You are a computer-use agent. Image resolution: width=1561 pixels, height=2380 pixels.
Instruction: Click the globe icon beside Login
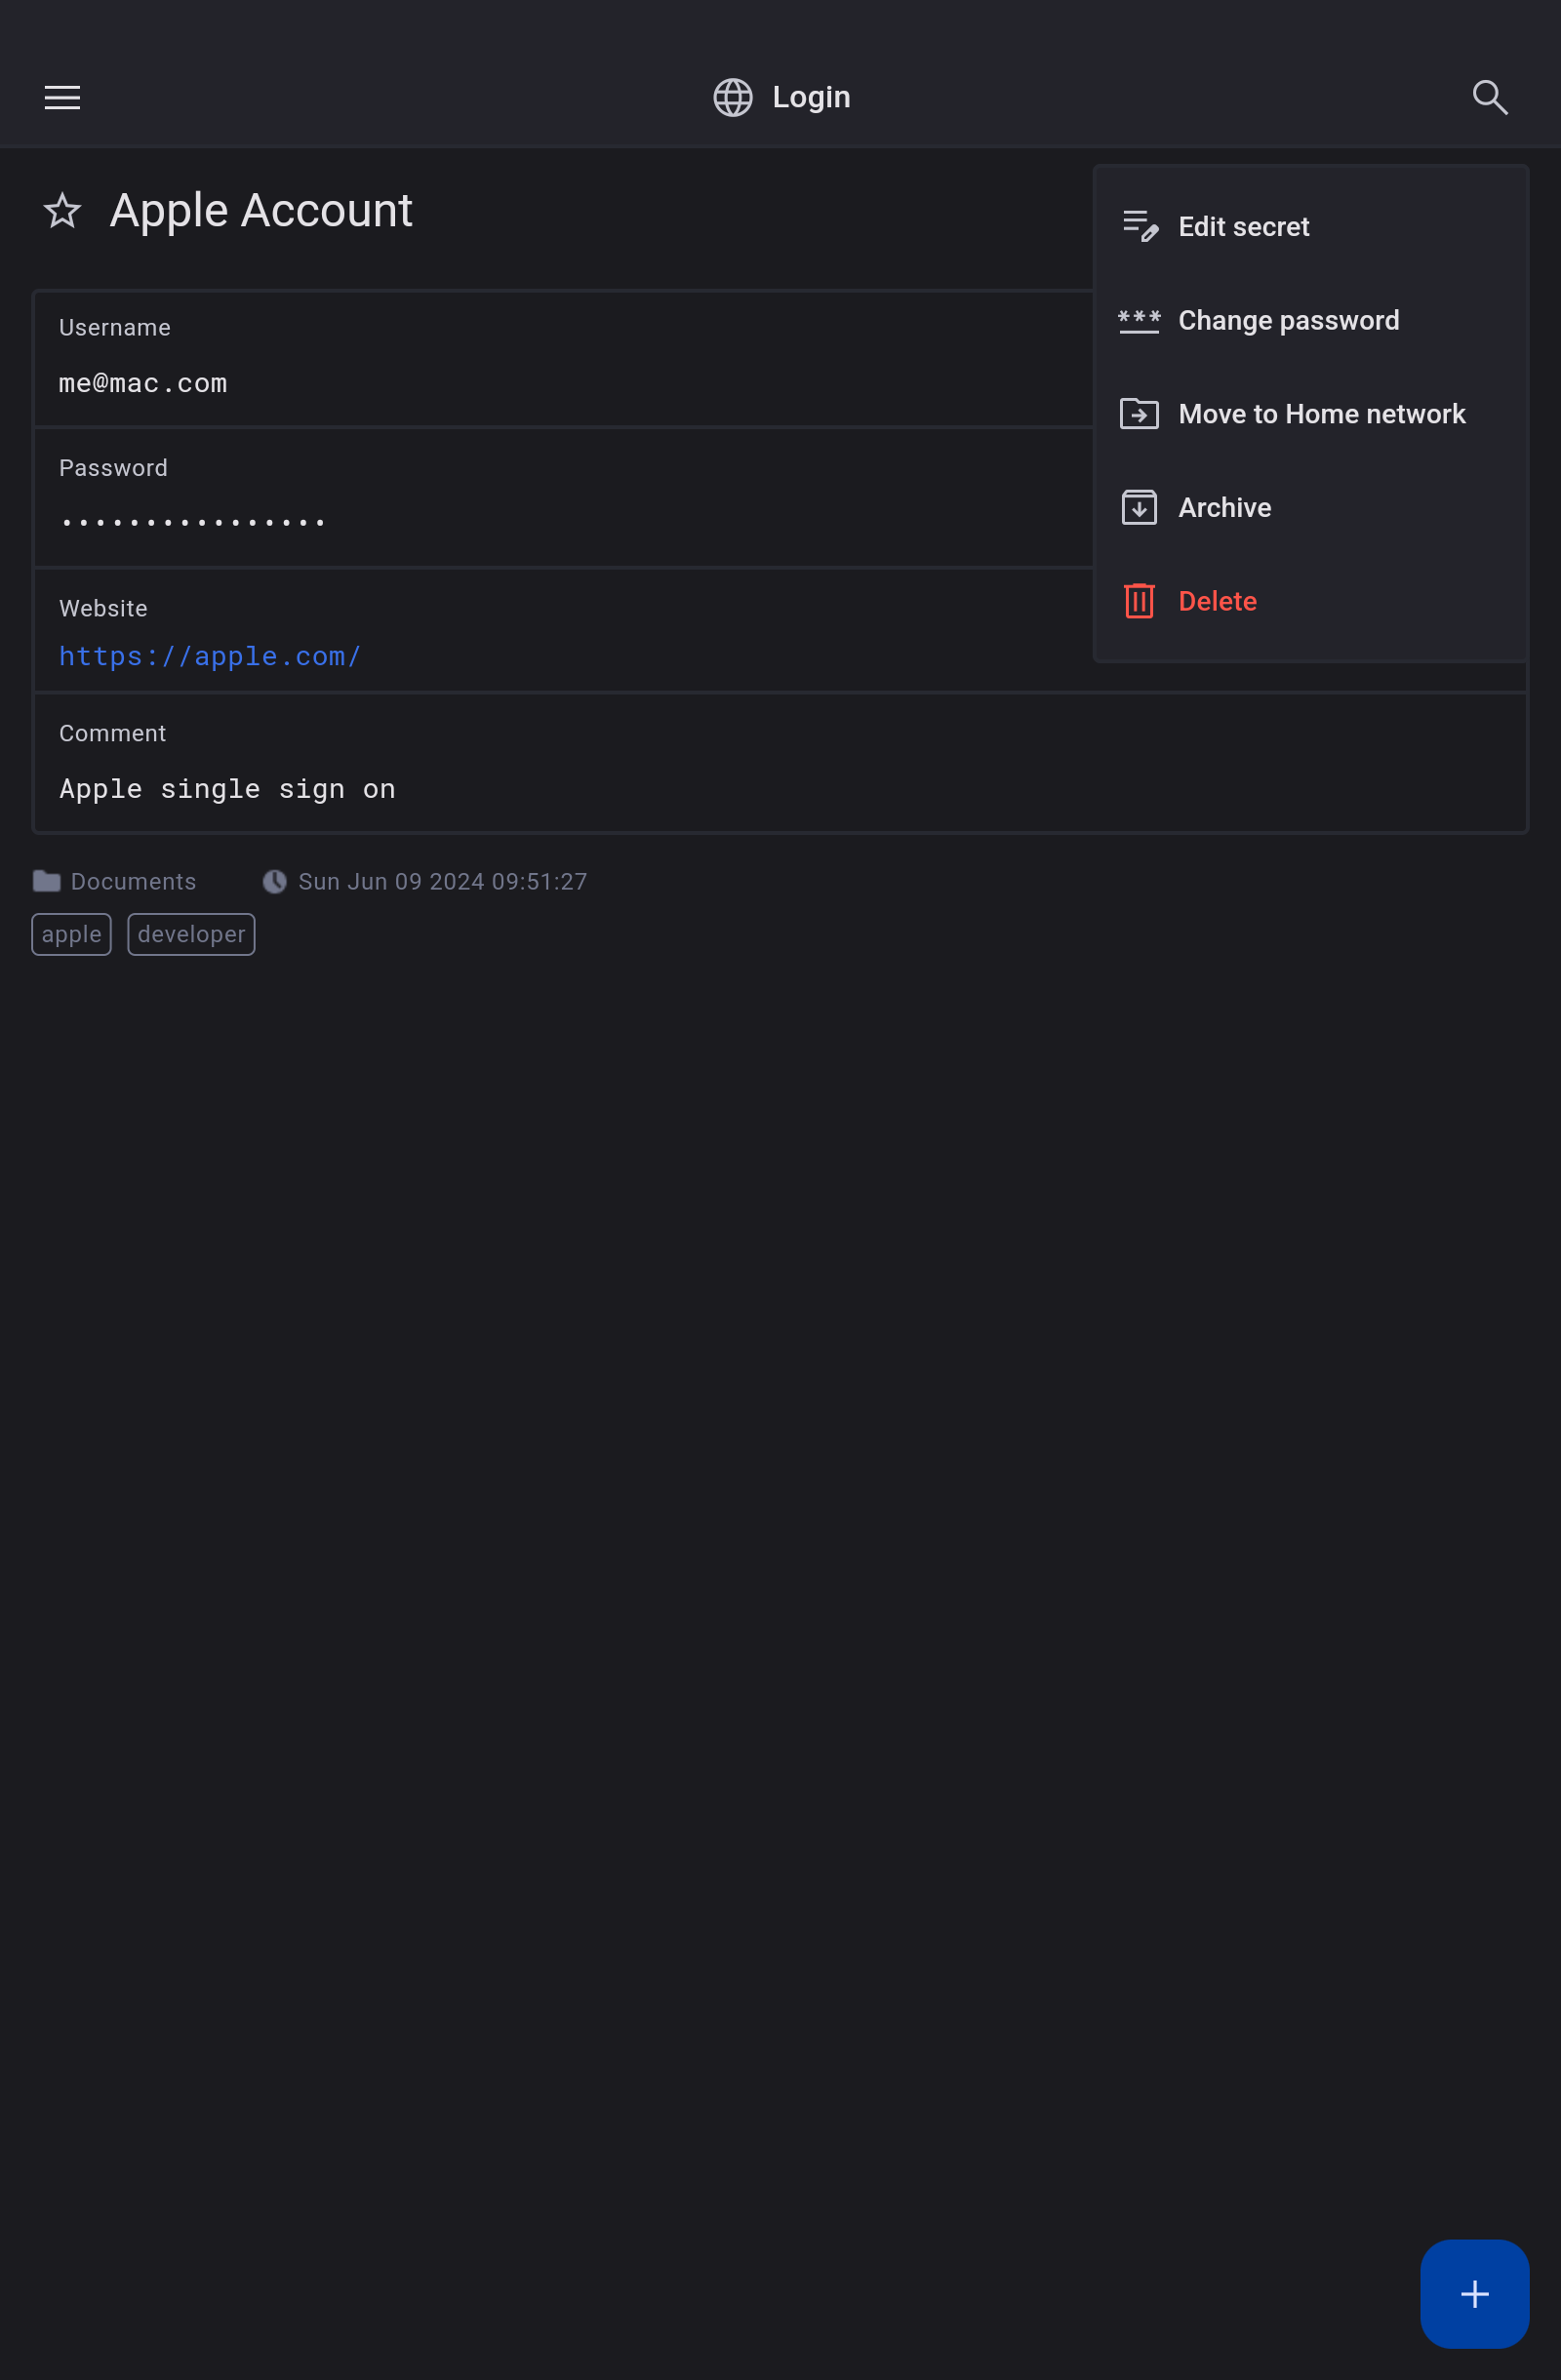(732, 97)
